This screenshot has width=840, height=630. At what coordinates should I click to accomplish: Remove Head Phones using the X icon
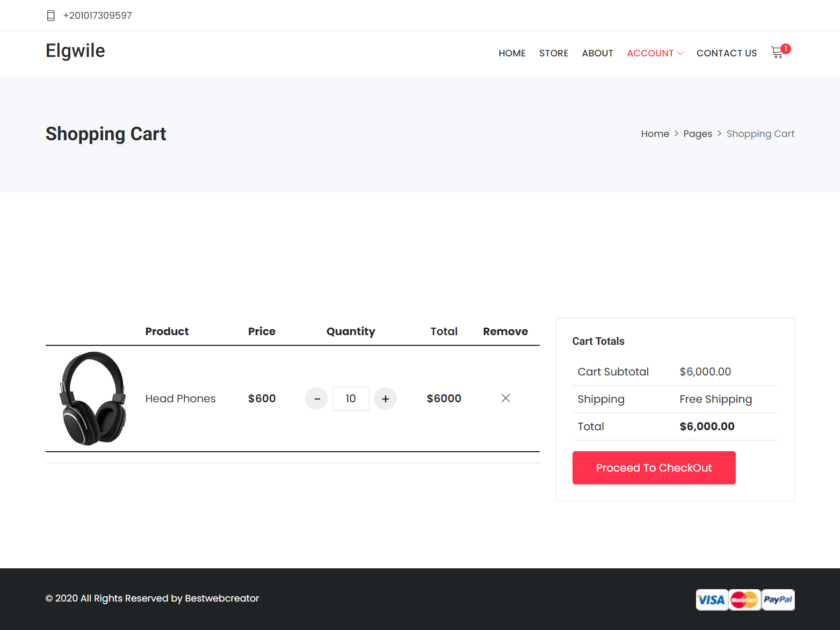click(505, 398)
